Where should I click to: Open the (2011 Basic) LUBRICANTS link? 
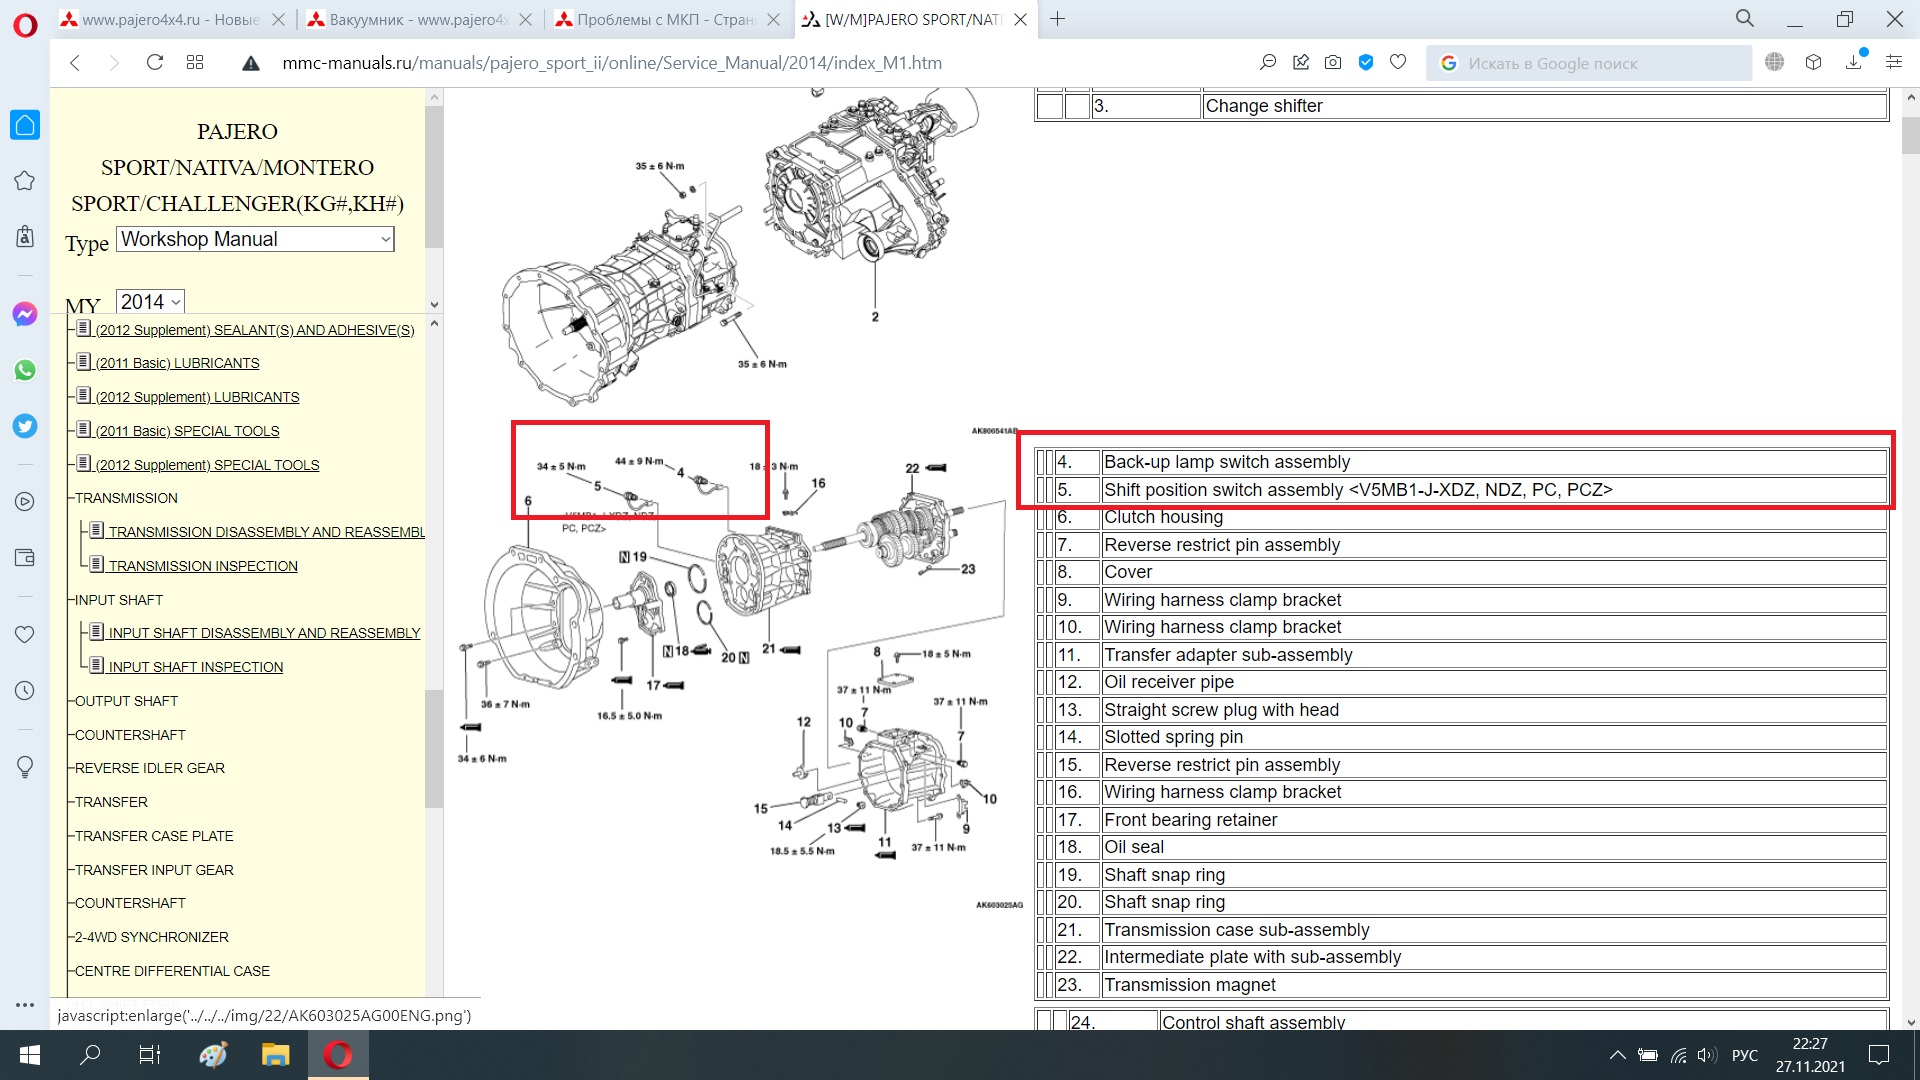tap(177, 363)
